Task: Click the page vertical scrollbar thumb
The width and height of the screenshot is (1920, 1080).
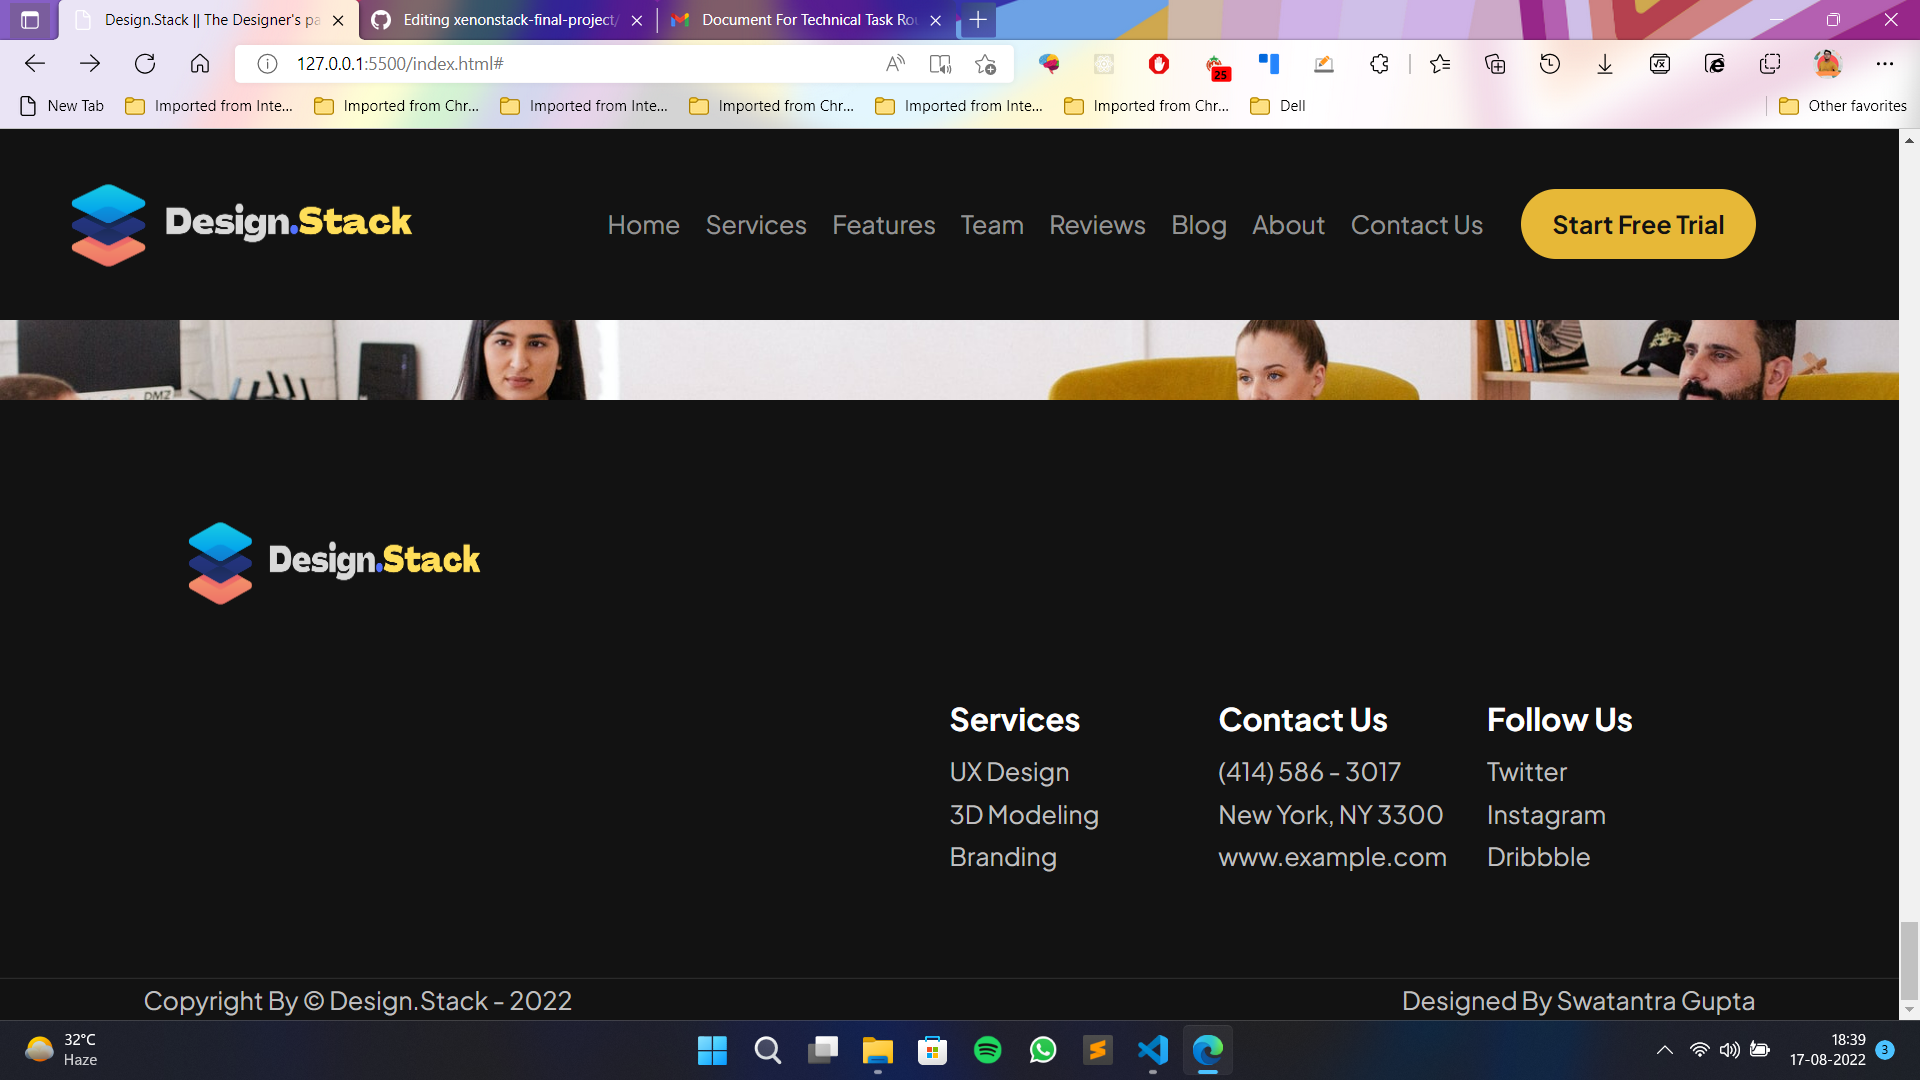Action: click(x=1909, y=960)
